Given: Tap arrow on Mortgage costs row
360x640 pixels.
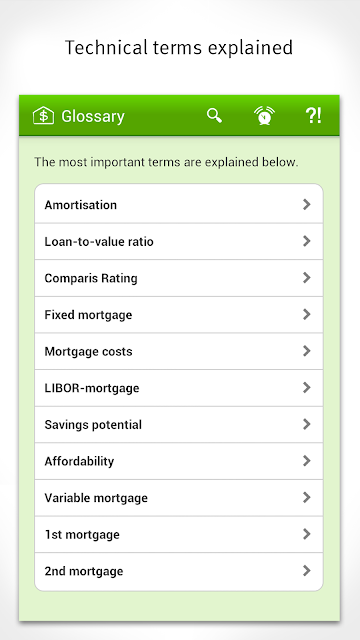Looking at the screenshot, I should pos(307,351).
